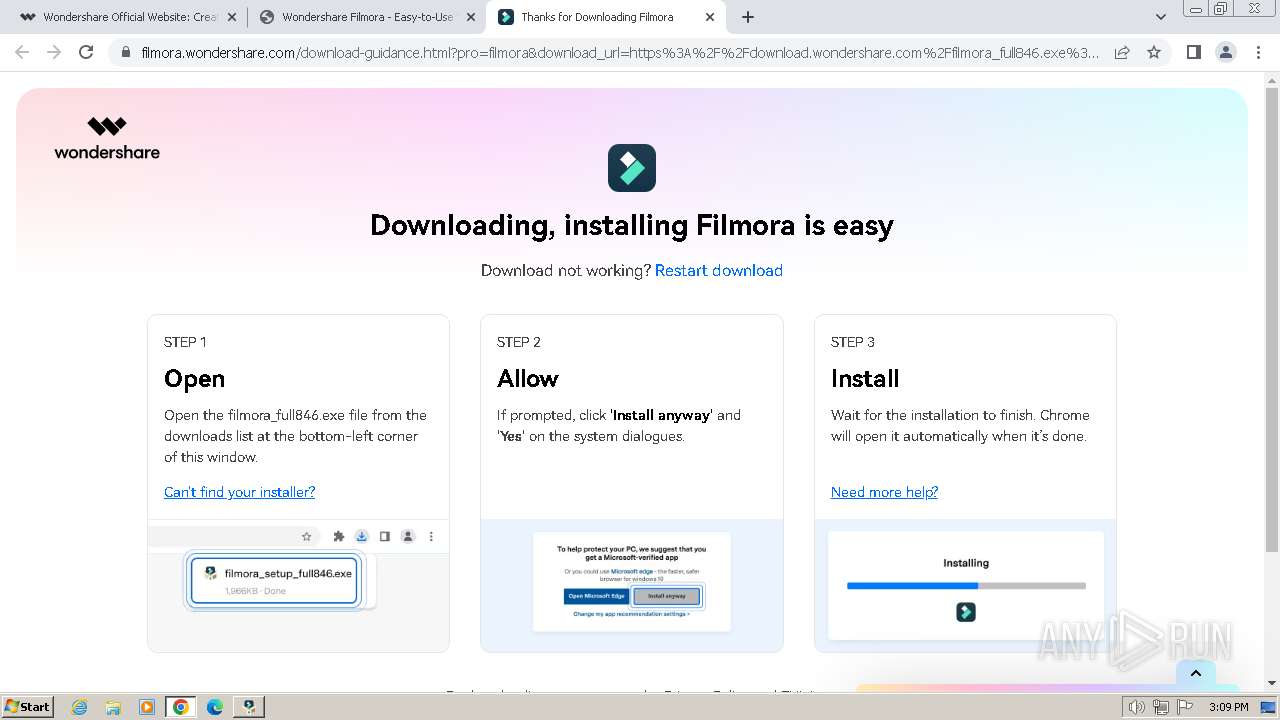
Task: Go back in the browser
Action: [x=22, y=52]
